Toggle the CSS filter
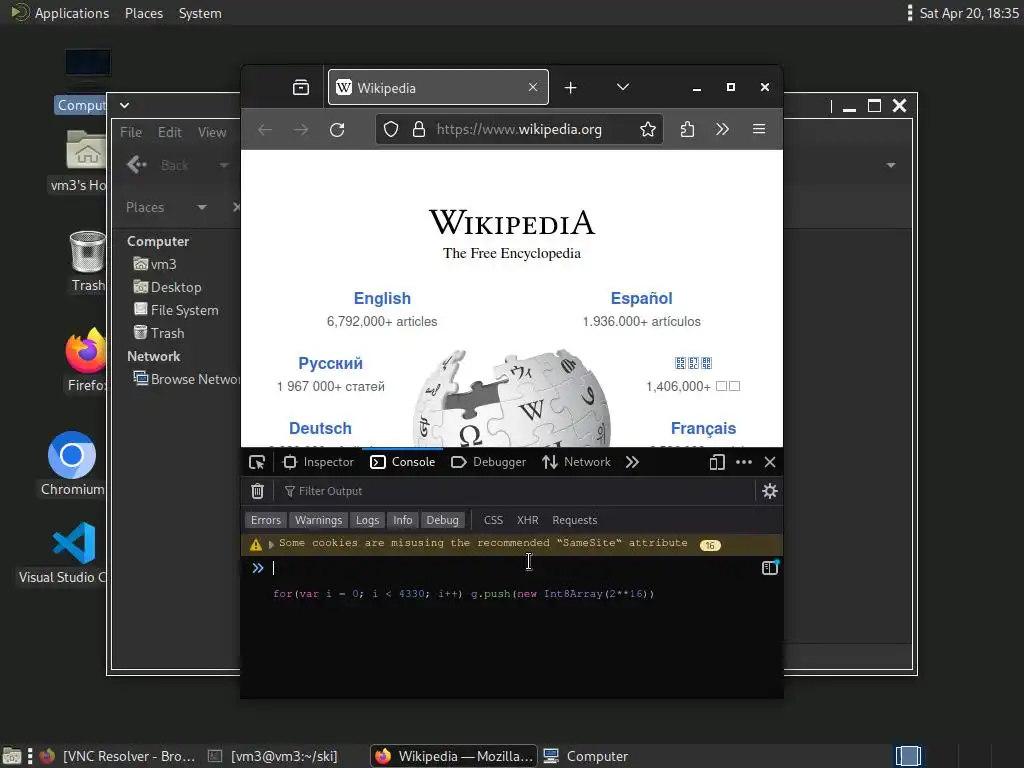 pos(493,520)
